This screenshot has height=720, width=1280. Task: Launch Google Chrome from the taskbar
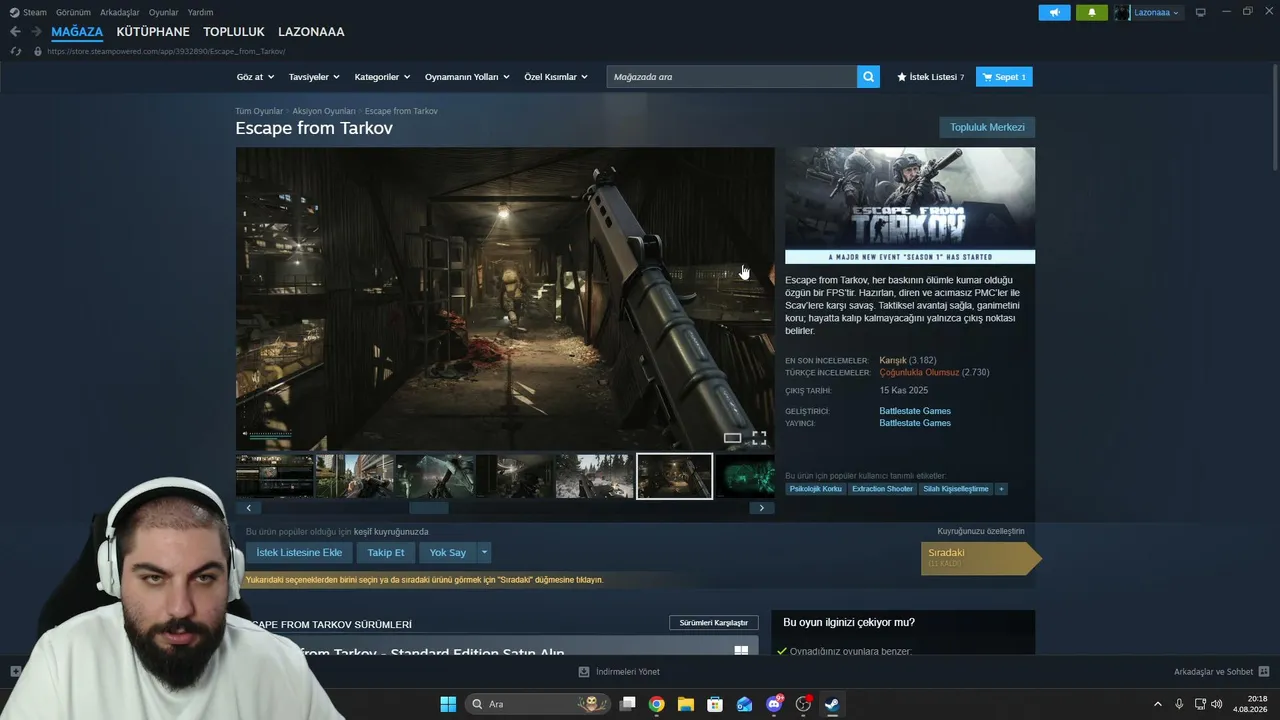pyautogui.click(x=656, y=704)
